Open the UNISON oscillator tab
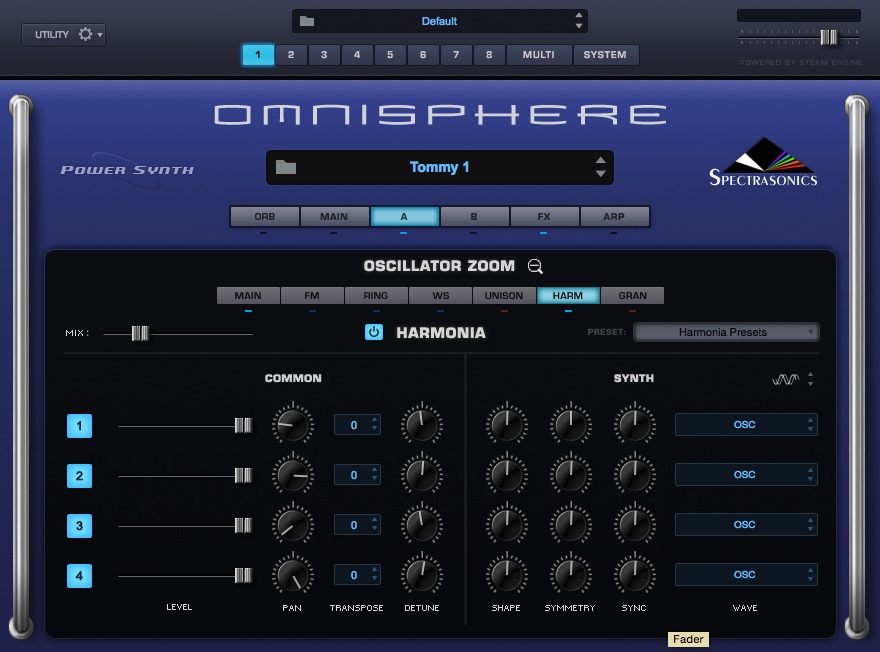Image resolution: width=880 pixels, height=652 pixels. click(504, 296)
